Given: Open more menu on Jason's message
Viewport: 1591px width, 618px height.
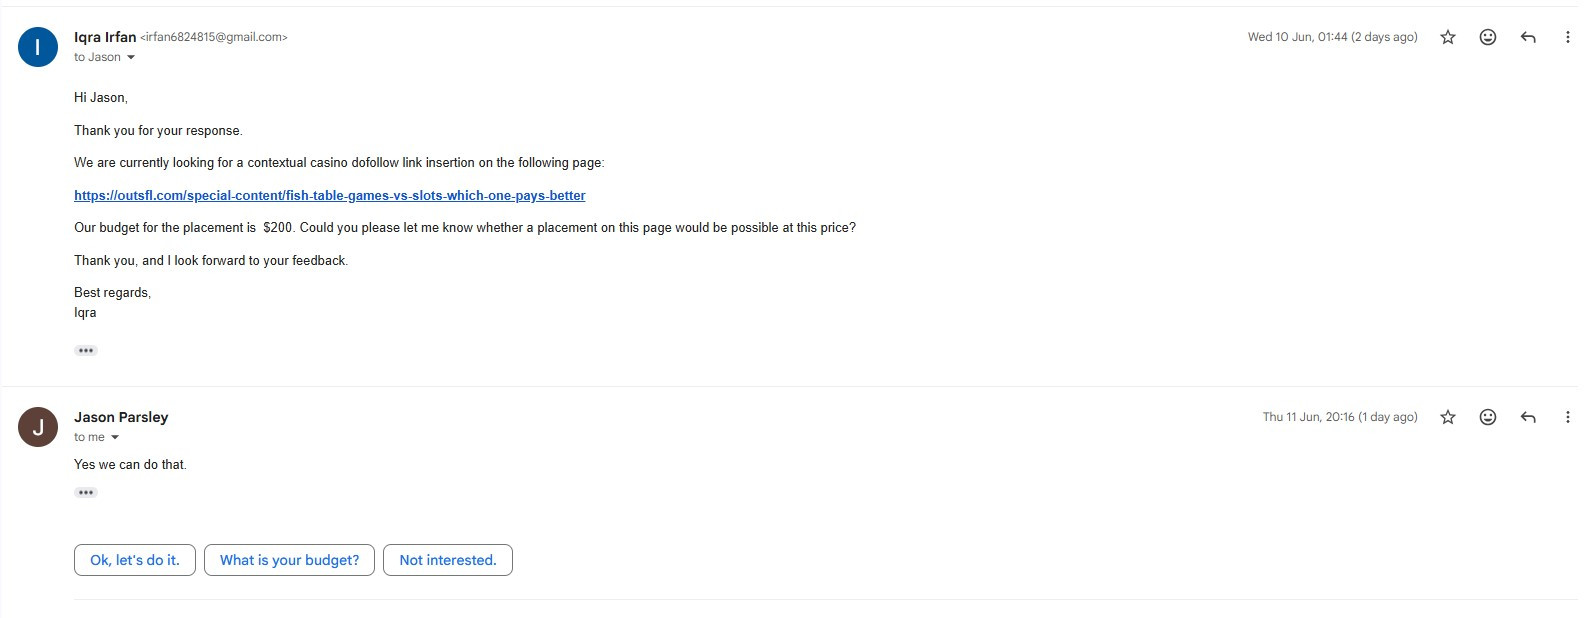Looking at the screenshot, I should point(1567,417).
